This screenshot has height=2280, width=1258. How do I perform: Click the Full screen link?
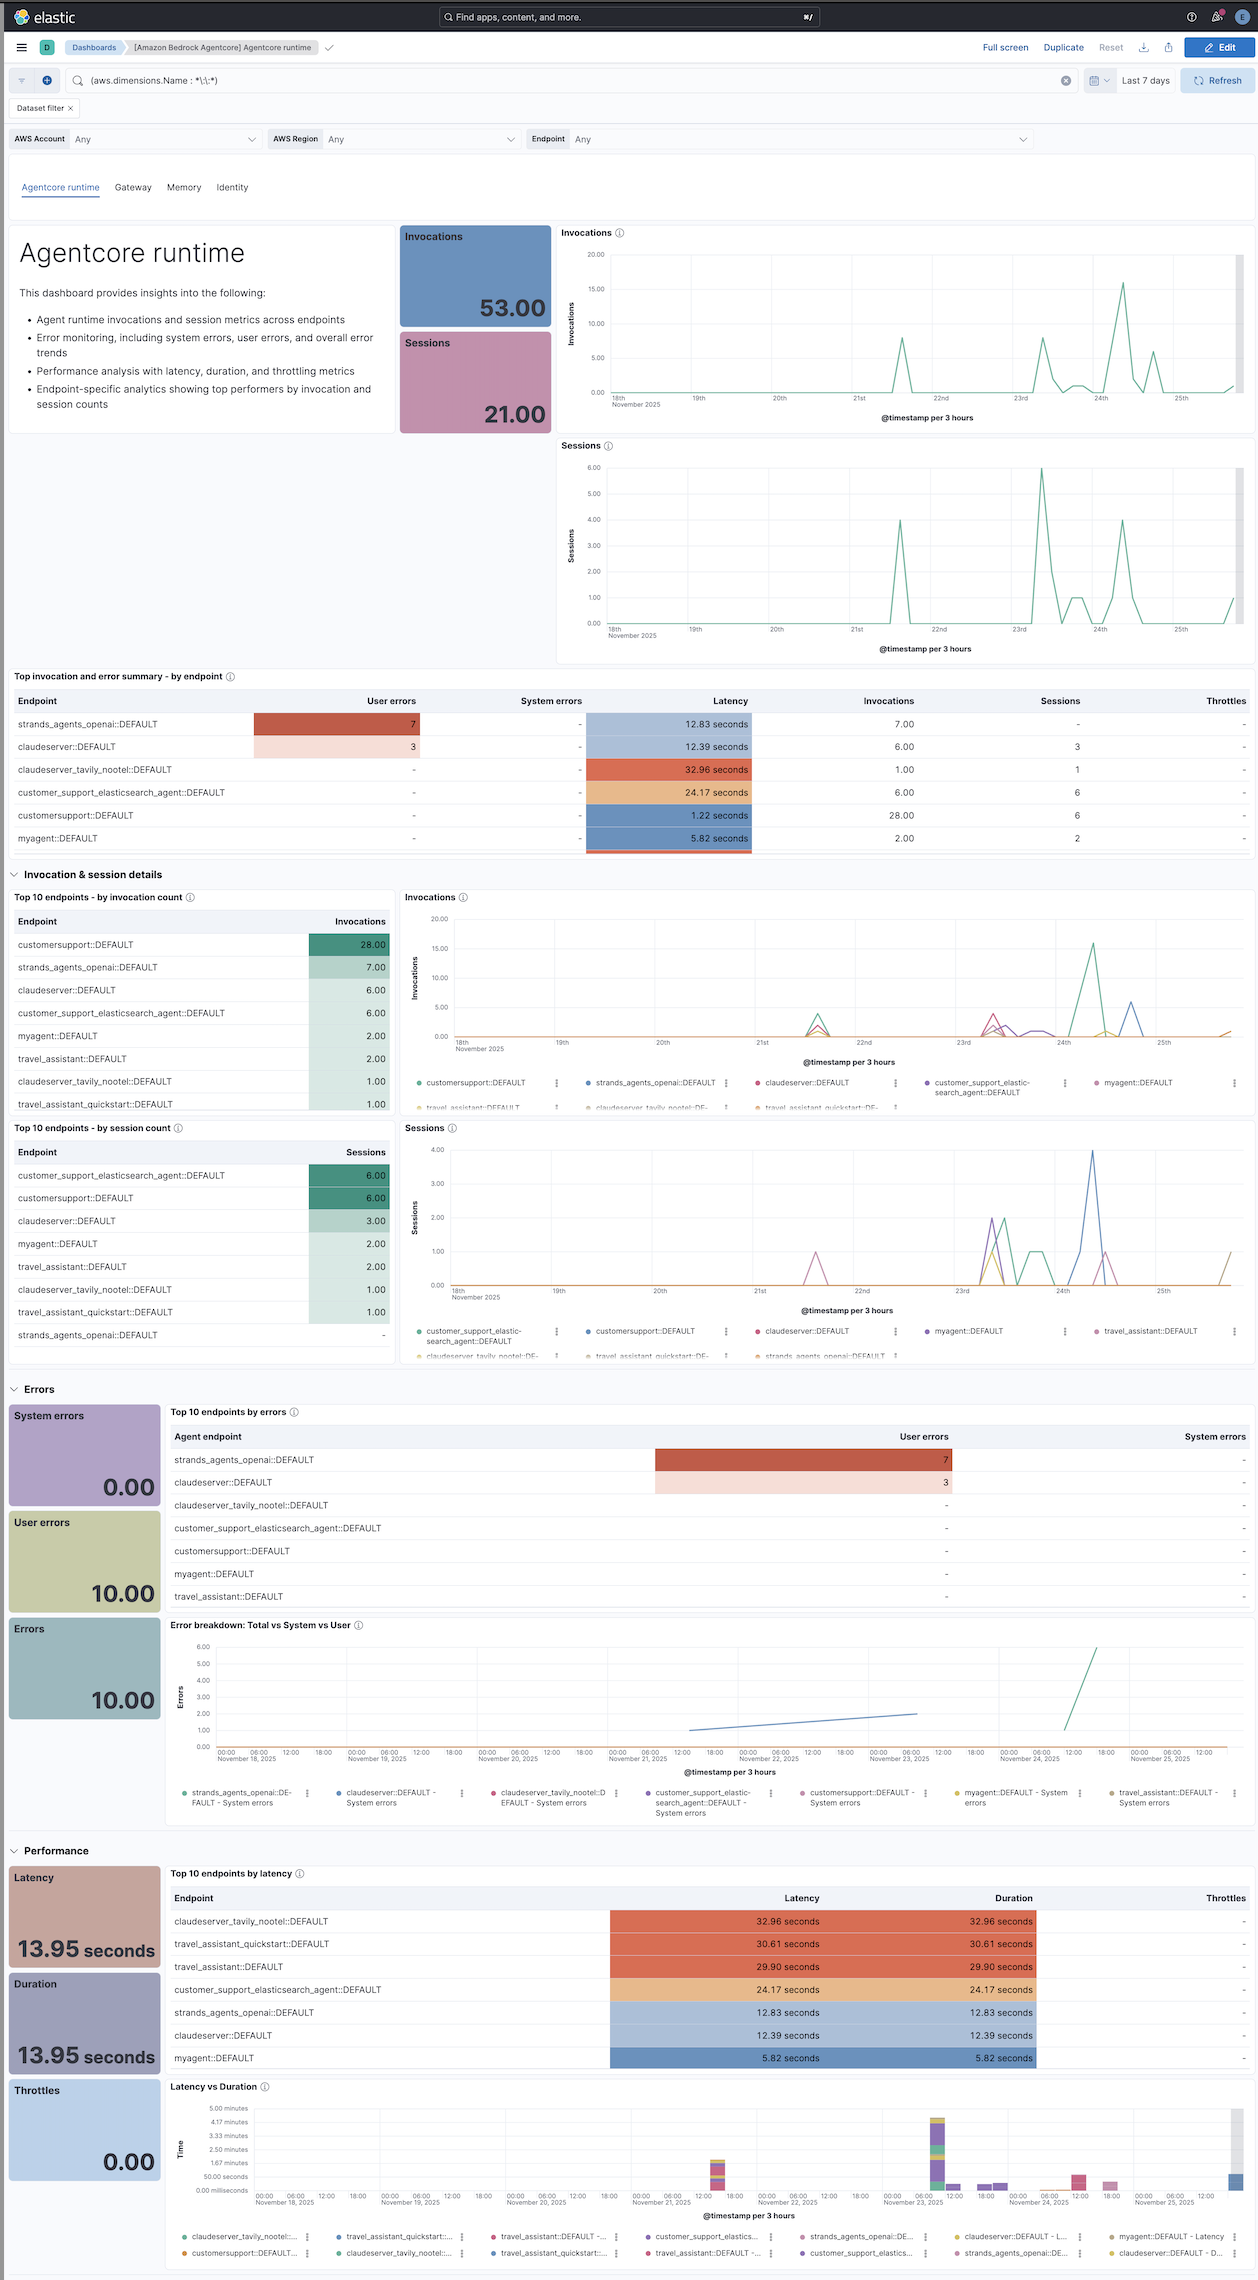click(1005, 47)
